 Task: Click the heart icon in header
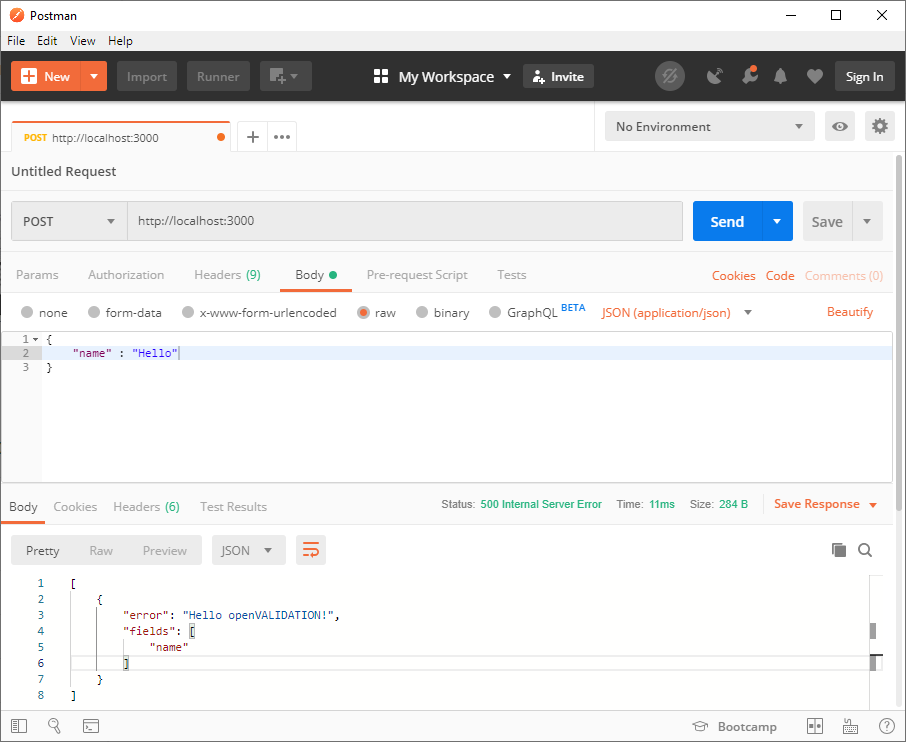point(815,77)
